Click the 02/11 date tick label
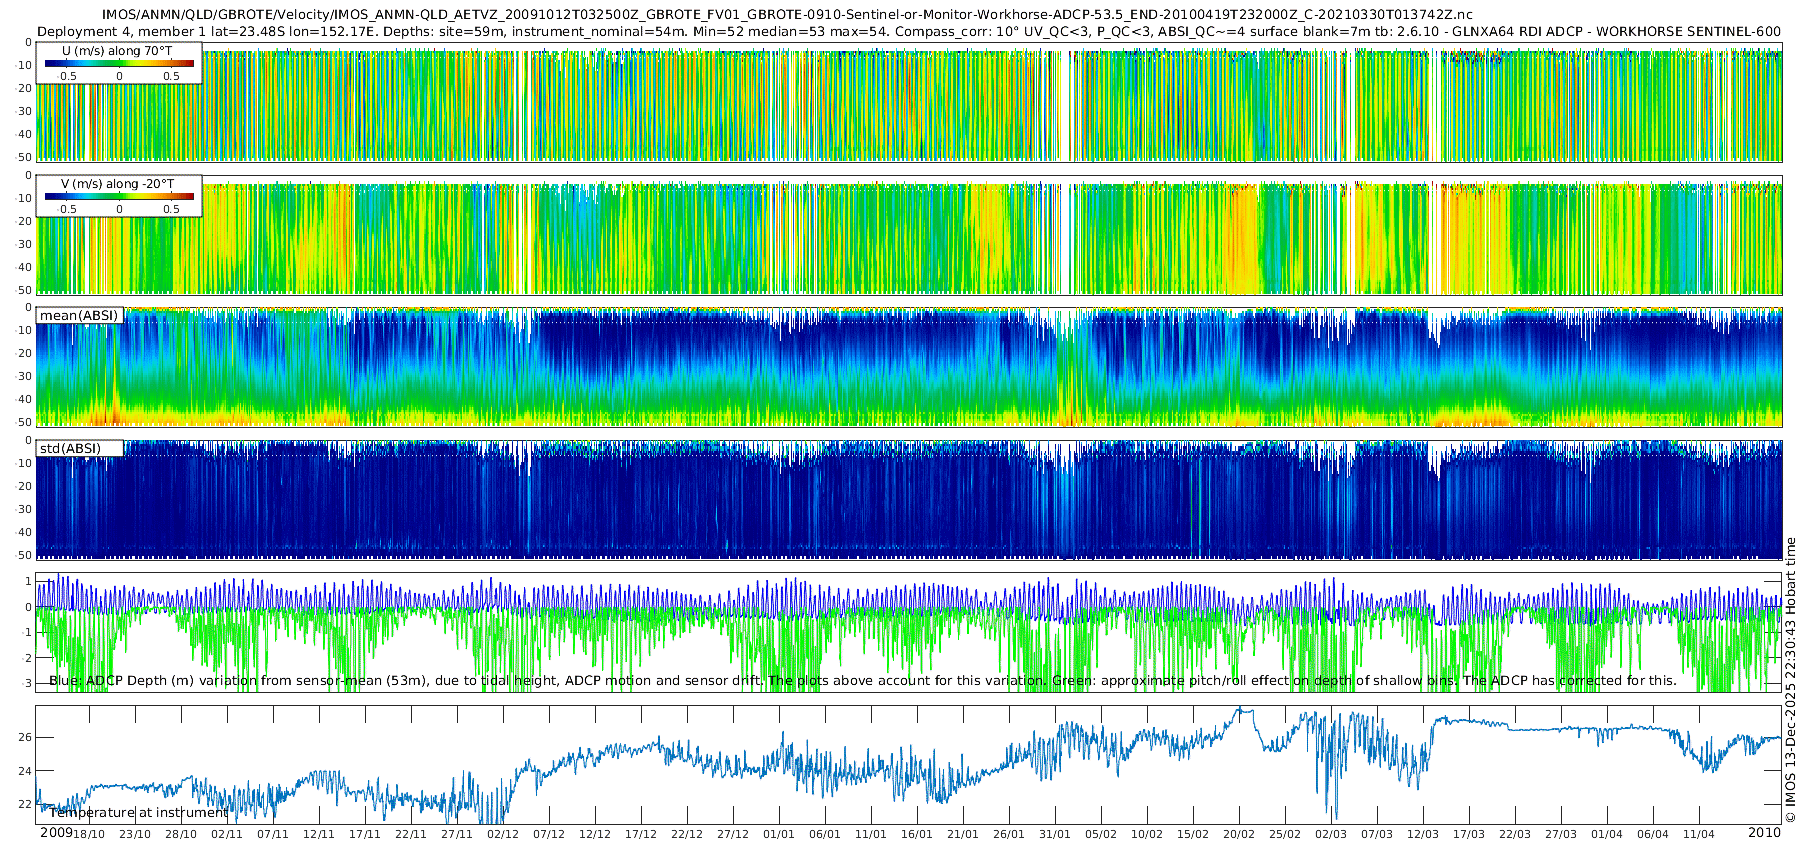1800x850 pixels. [227, 835]
